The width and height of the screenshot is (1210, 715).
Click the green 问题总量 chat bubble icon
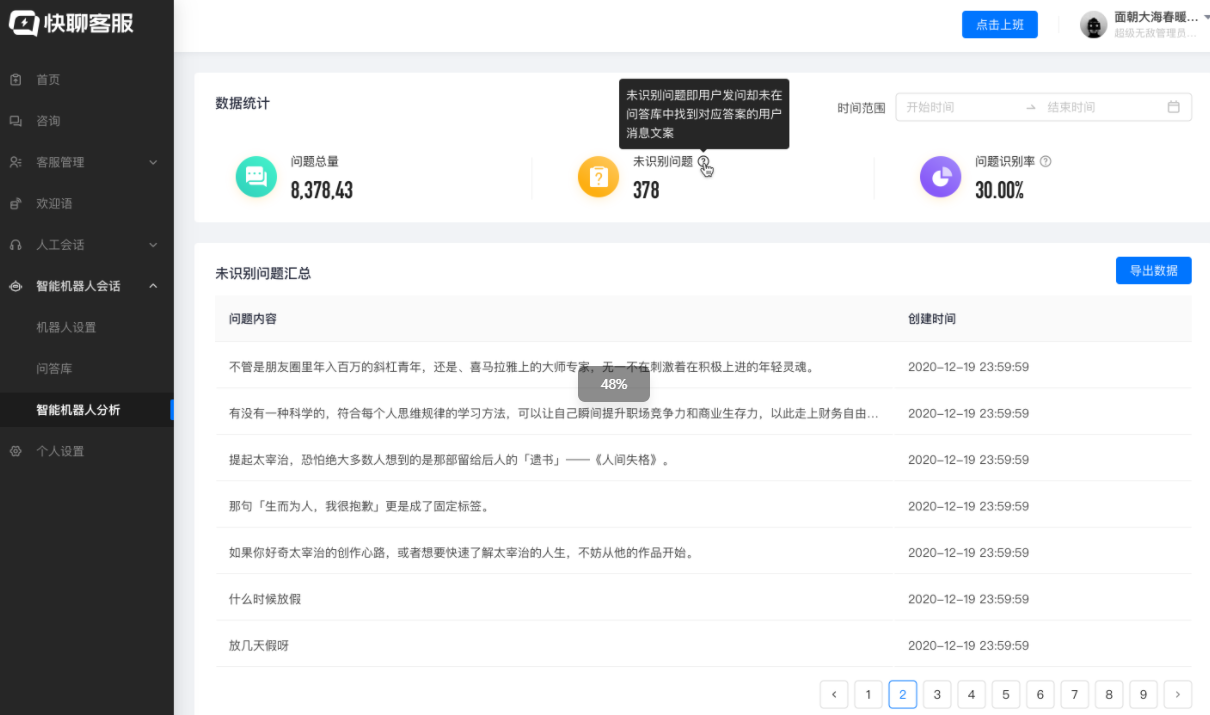pos(257,176)
